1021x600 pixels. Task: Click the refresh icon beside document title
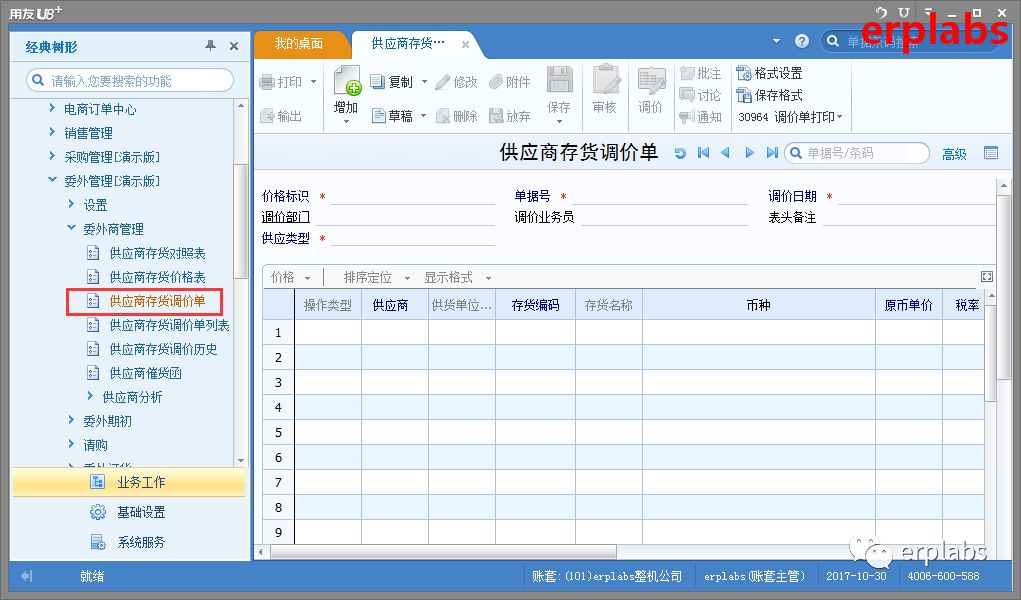tap(680, 153)
